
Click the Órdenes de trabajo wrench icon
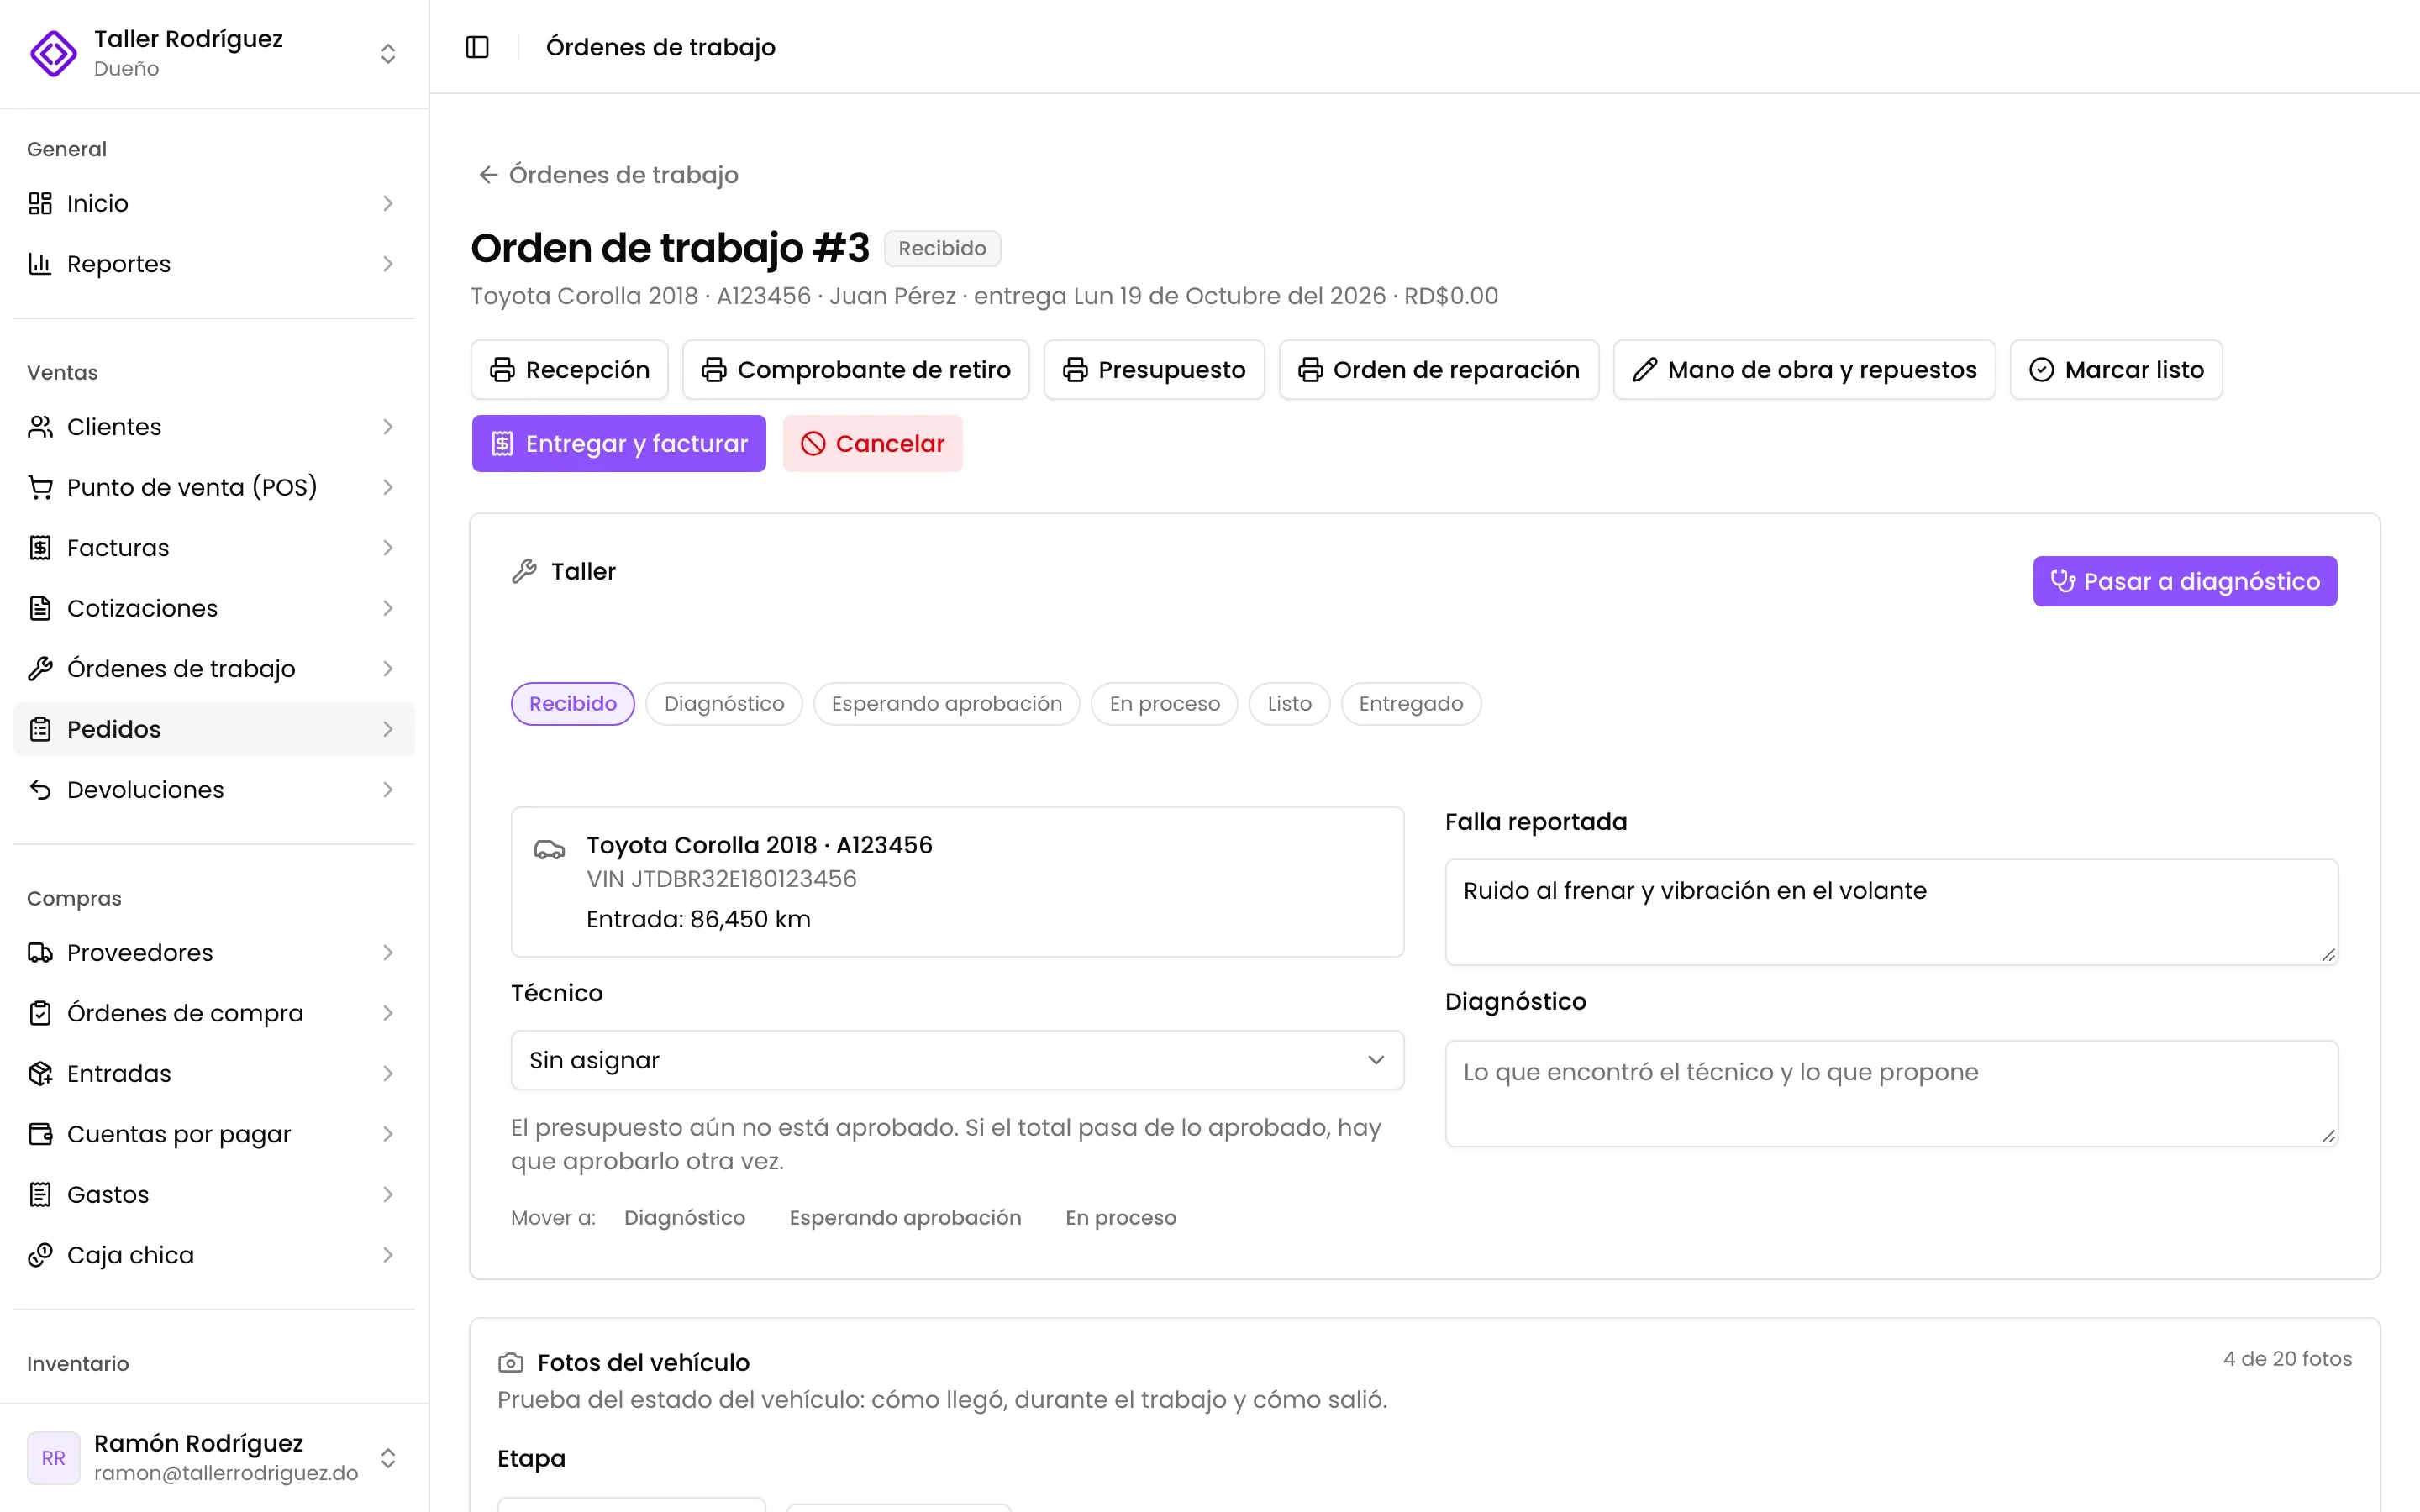(40, 669)
